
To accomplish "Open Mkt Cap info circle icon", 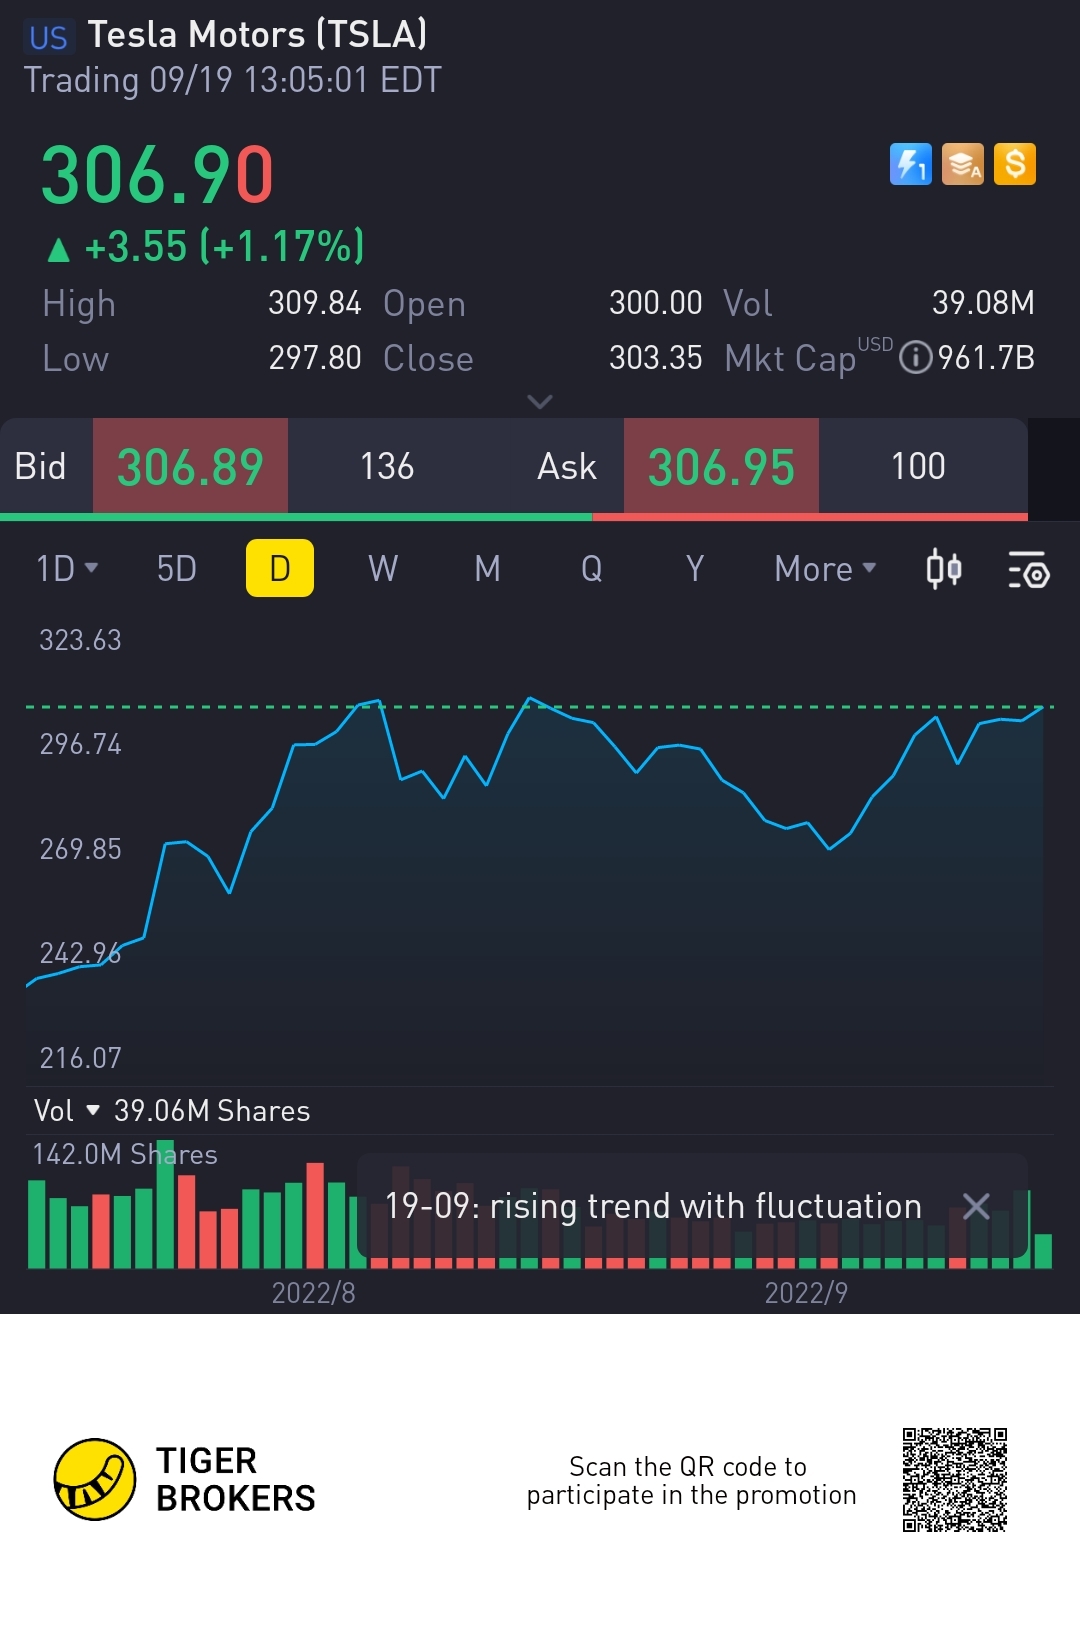I will (x=915, y=358).
